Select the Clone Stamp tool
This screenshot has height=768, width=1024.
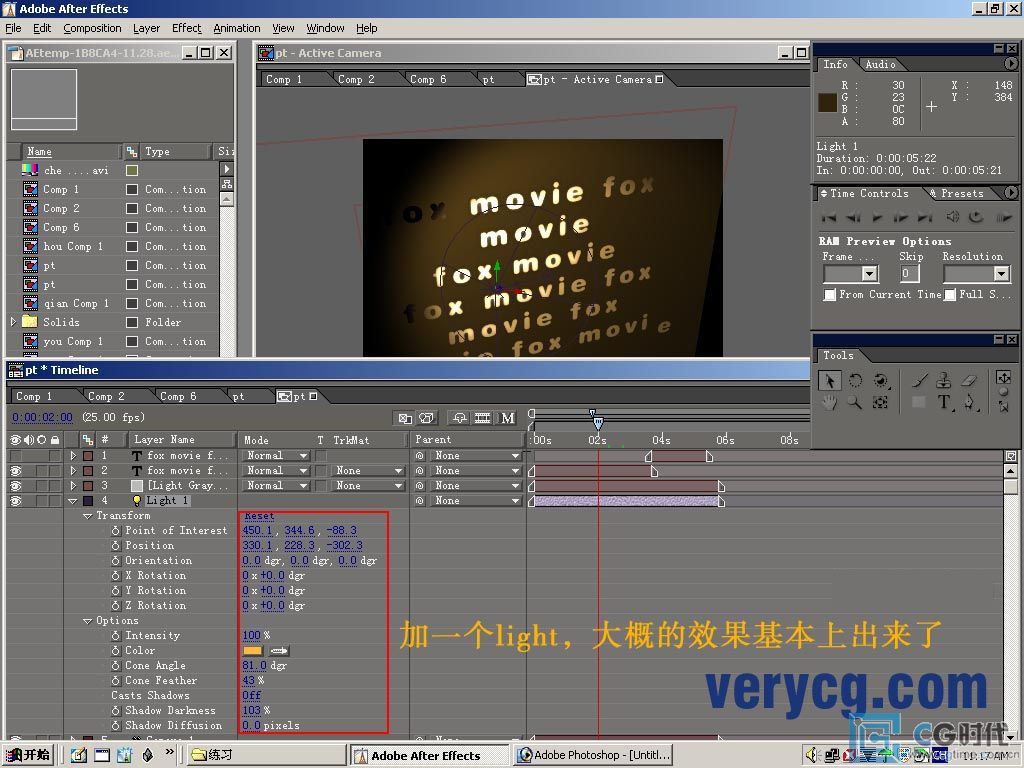pos(944,380)
